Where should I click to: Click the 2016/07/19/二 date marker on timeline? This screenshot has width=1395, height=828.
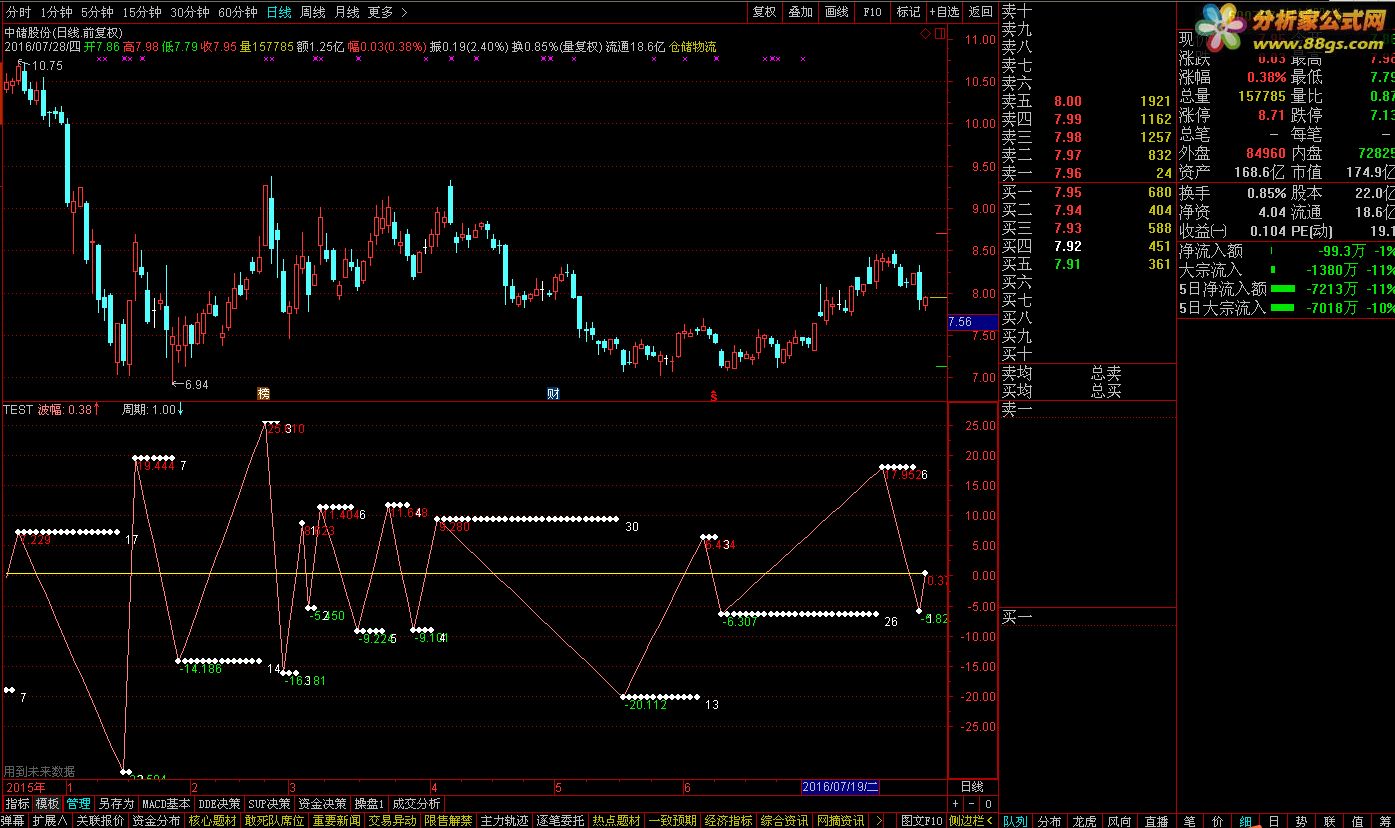pos(841,786)
